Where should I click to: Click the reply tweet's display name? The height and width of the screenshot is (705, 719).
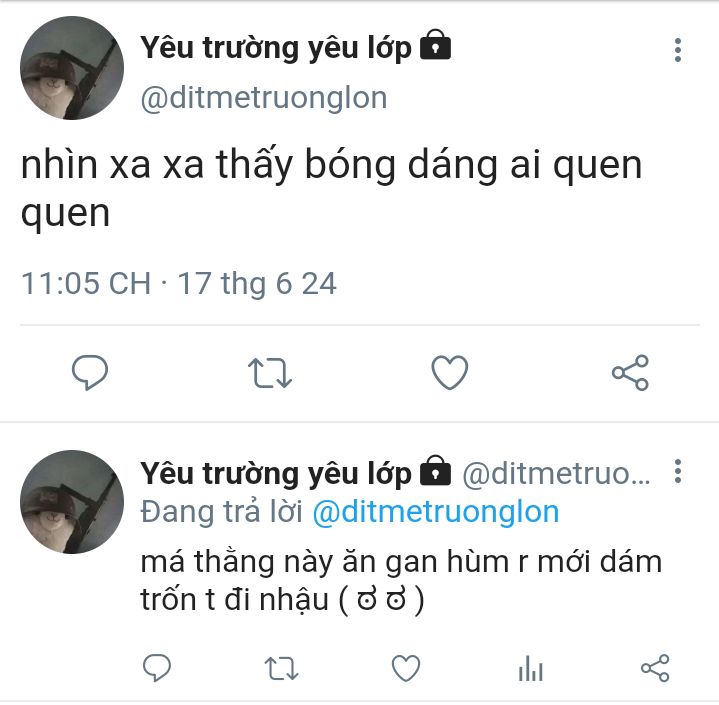[x=276, y=473]
